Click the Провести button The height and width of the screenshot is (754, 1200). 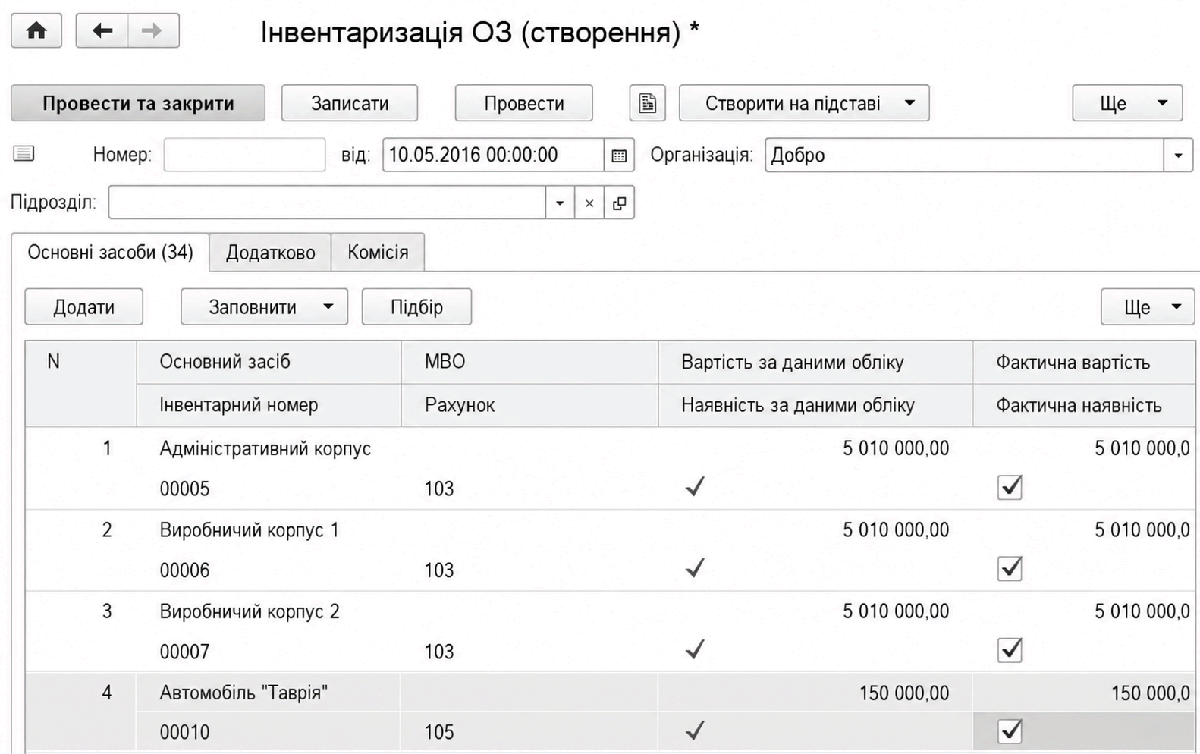click(524, 103)
